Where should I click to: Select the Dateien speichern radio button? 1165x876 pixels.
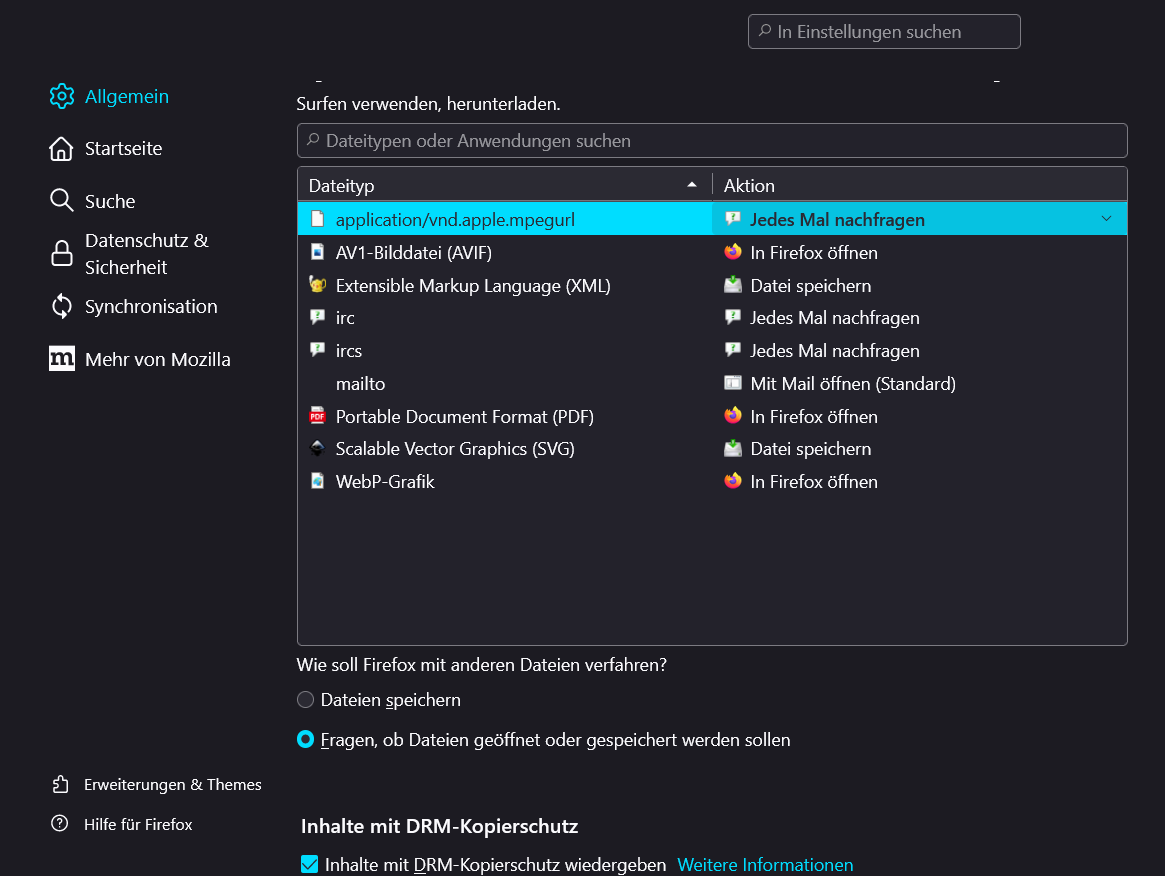(x=305, y=700)
